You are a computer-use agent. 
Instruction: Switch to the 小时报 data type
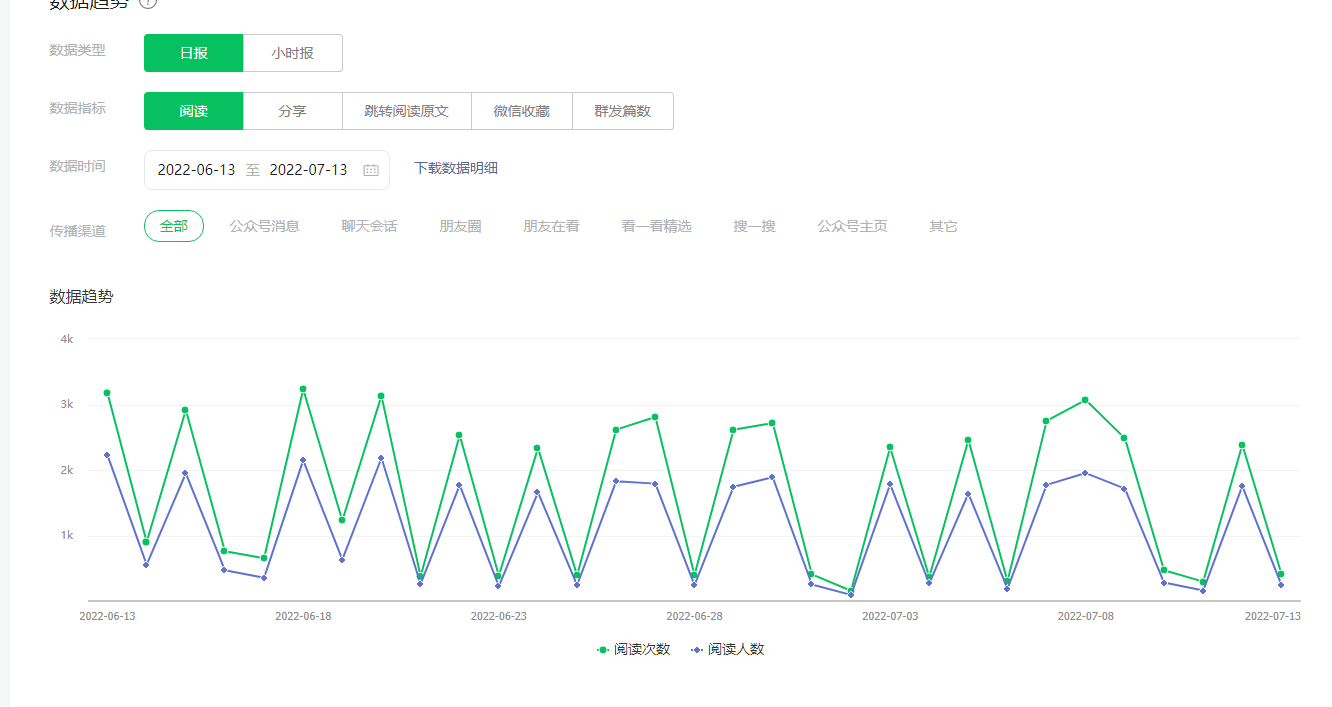click(x=293, y=53)
